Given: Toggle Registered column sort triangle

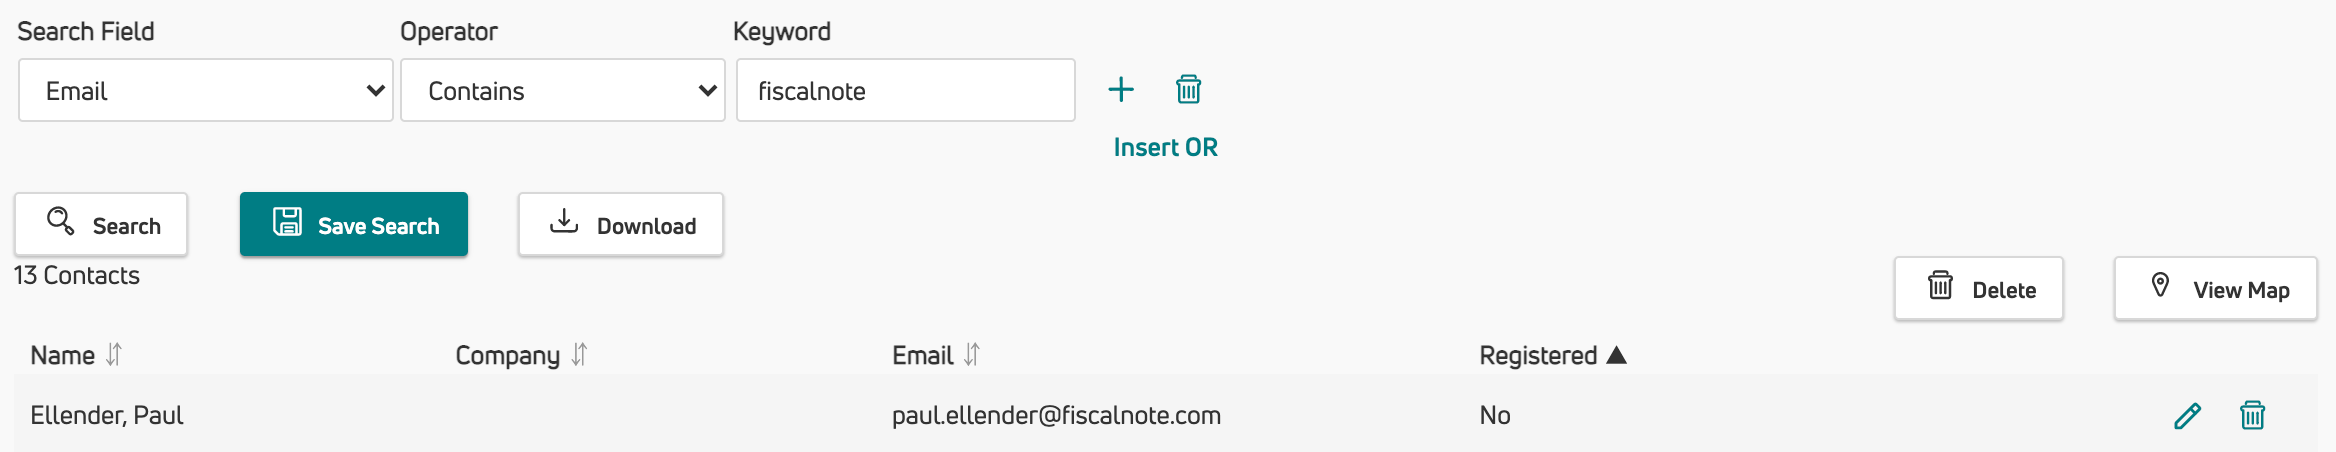Looking at the screenshot, I should pos(1616,355).
